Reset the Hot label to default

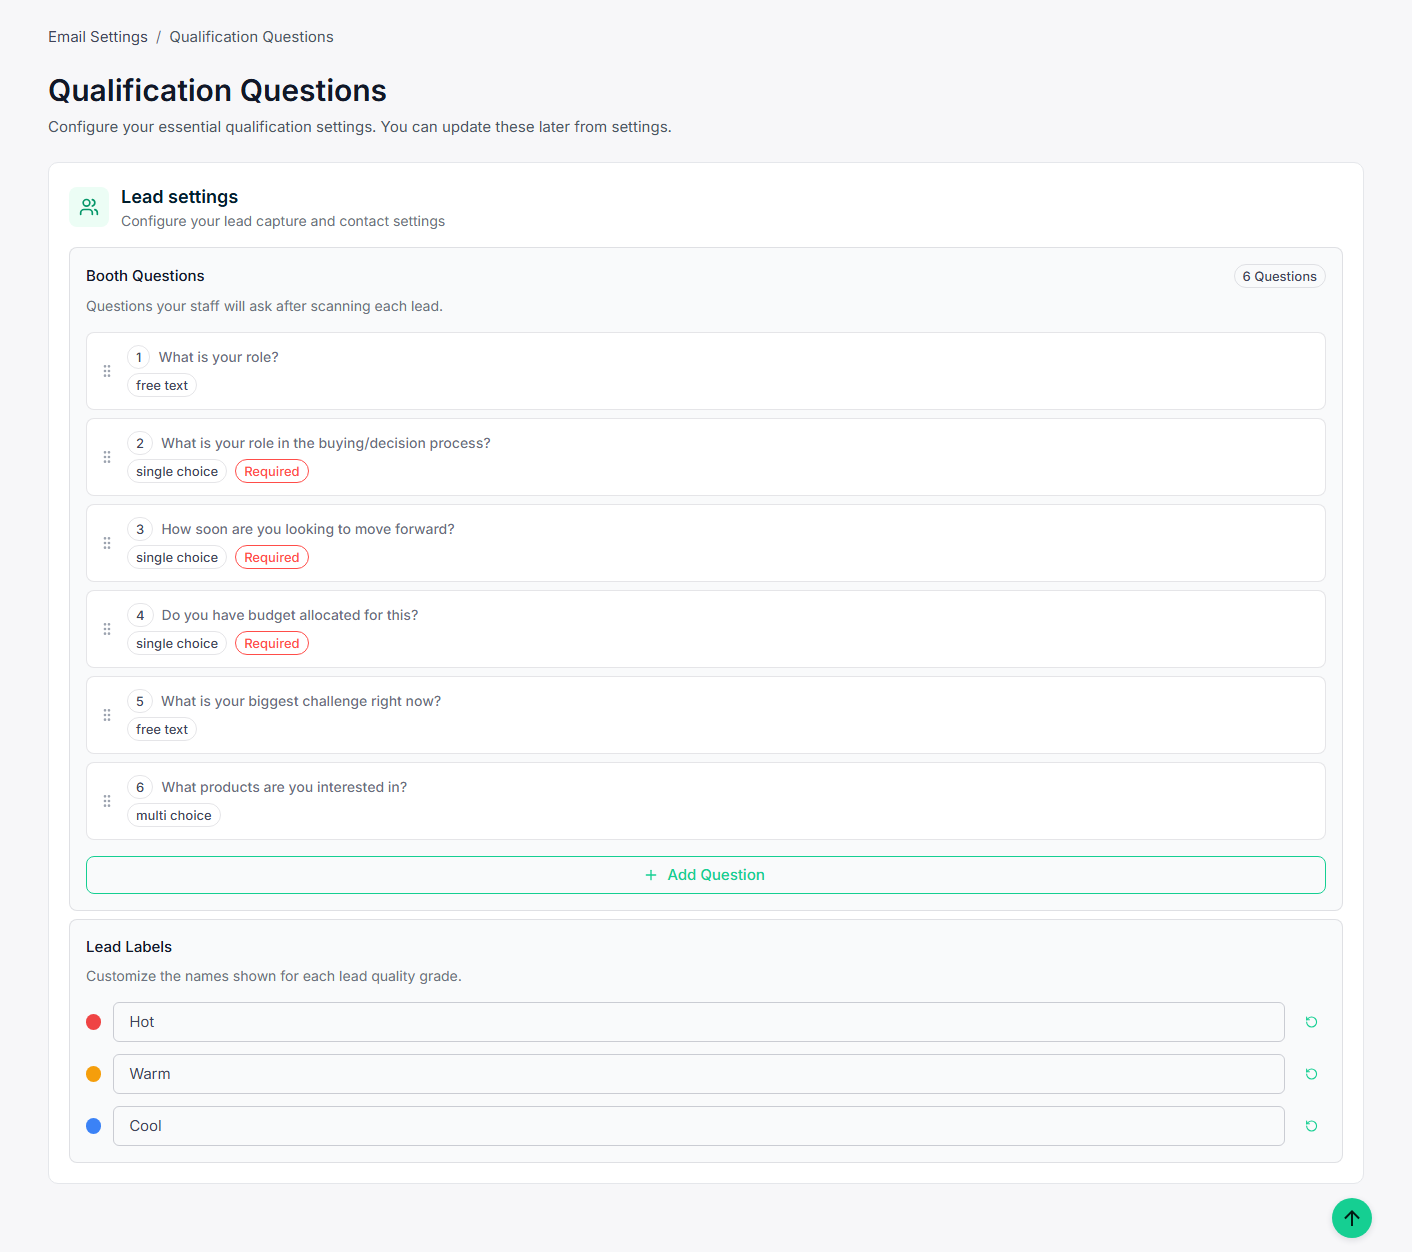tap(1311, 1022)
